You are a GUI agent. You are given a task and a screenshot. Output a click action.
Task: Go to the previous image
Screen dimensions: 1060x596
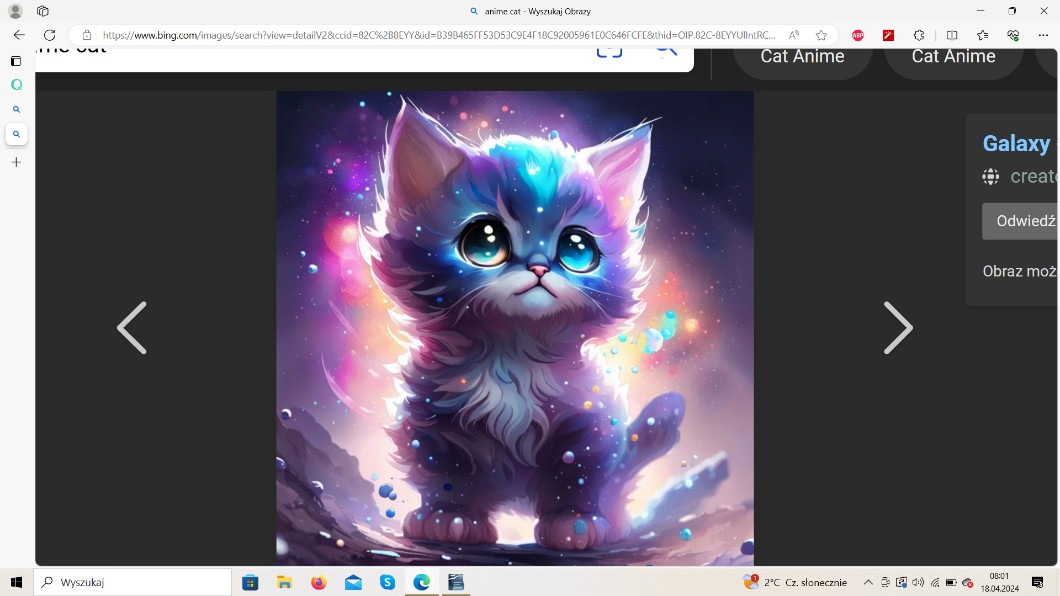(x=132, y=328)
